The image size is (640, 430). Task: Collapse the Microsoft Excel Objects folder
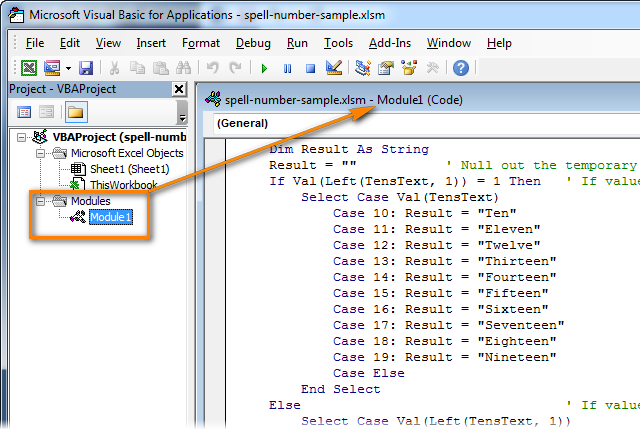40,153
